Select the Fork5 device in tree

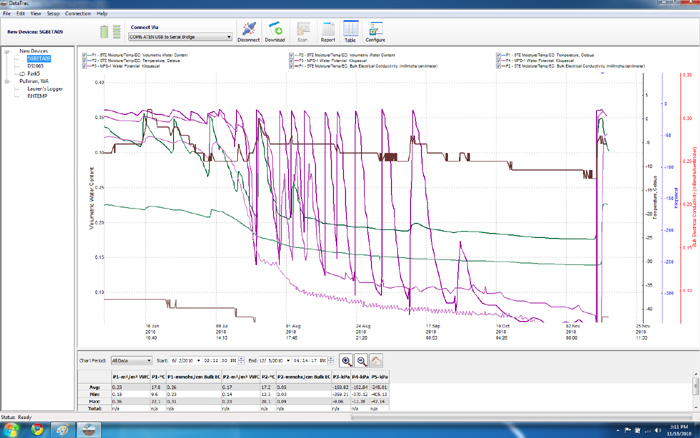coord(33,74)
